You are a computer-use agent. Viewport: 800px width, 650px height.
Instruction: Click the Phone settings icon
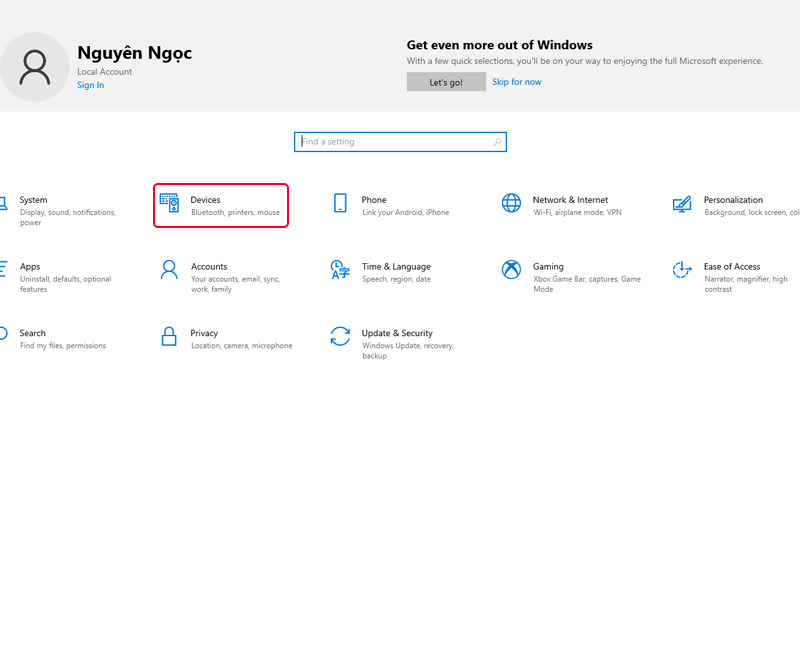tap(340, 203)
